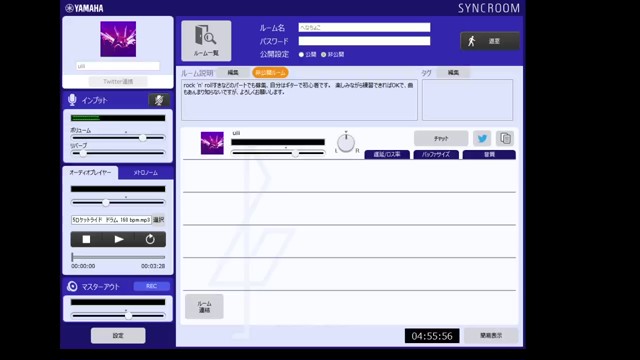Click the input microphone icon beside インプット
640x360 pixels.
click(x=72, y=100)
